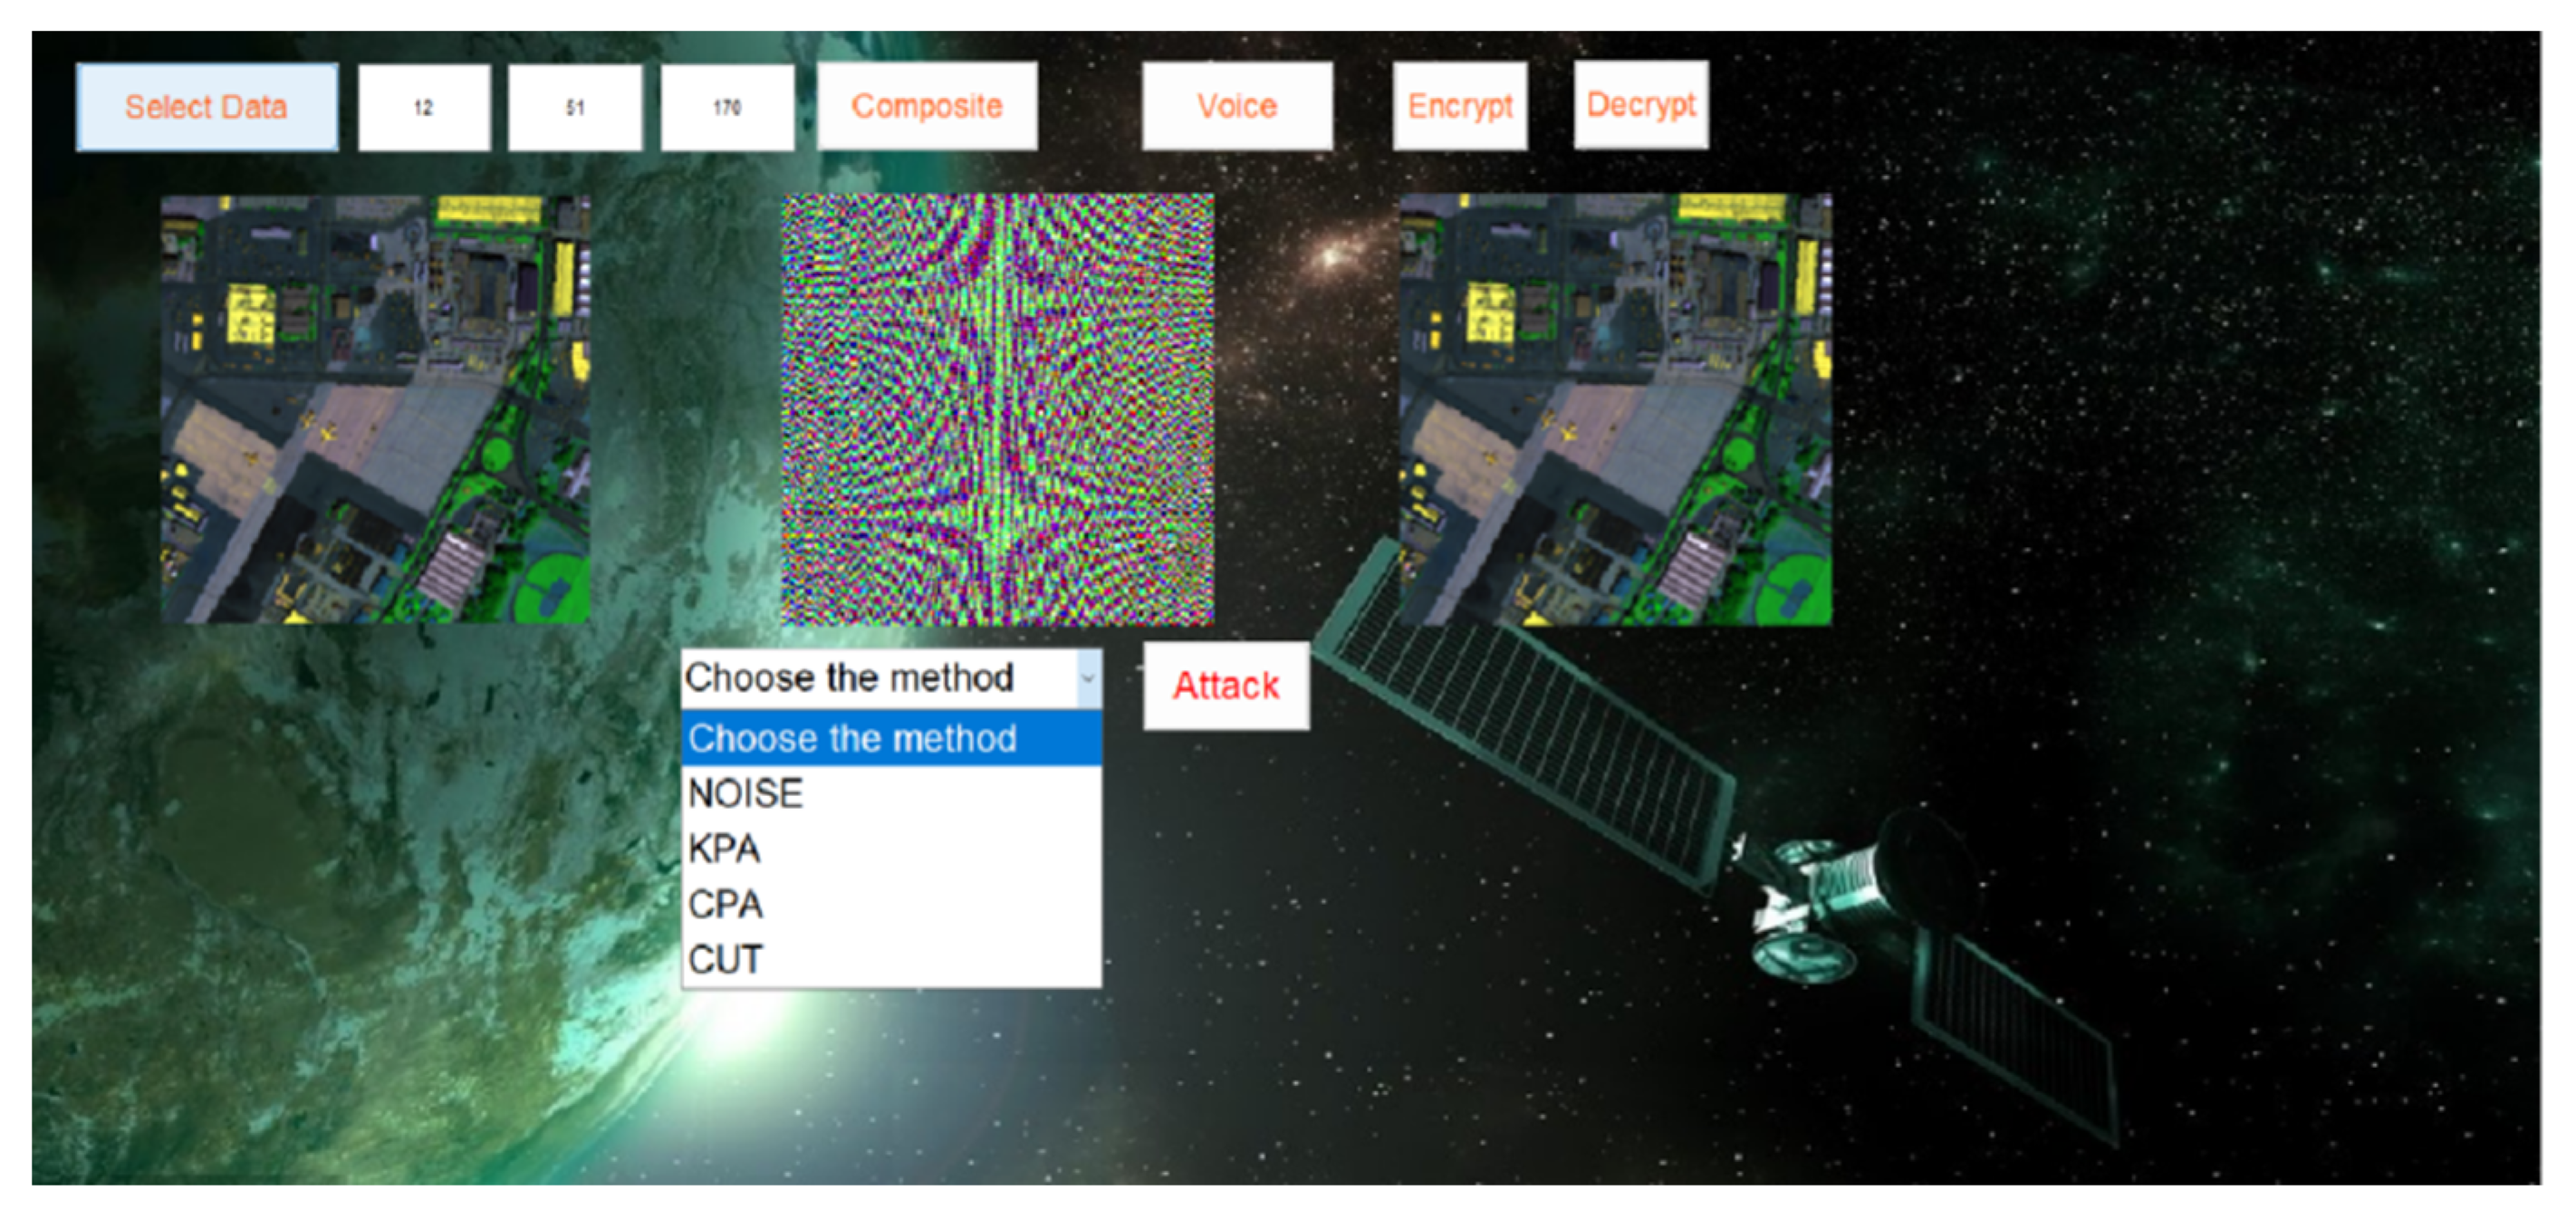
Task: Click the encrypted noise-pattern image
Action: 997,409
